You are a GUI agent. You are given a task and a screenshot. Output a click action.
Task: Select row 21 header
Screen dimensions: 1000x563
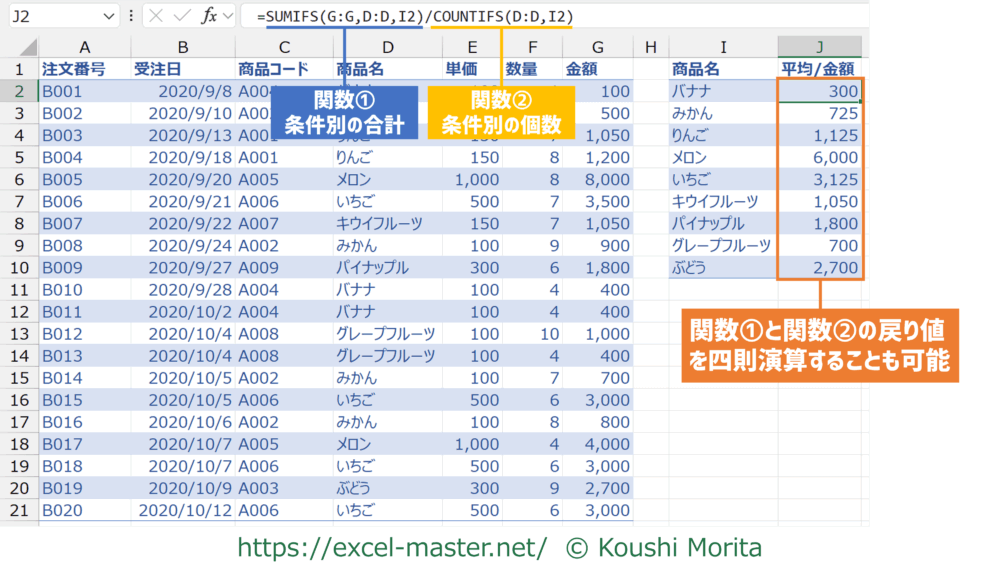tap(18, 509)
